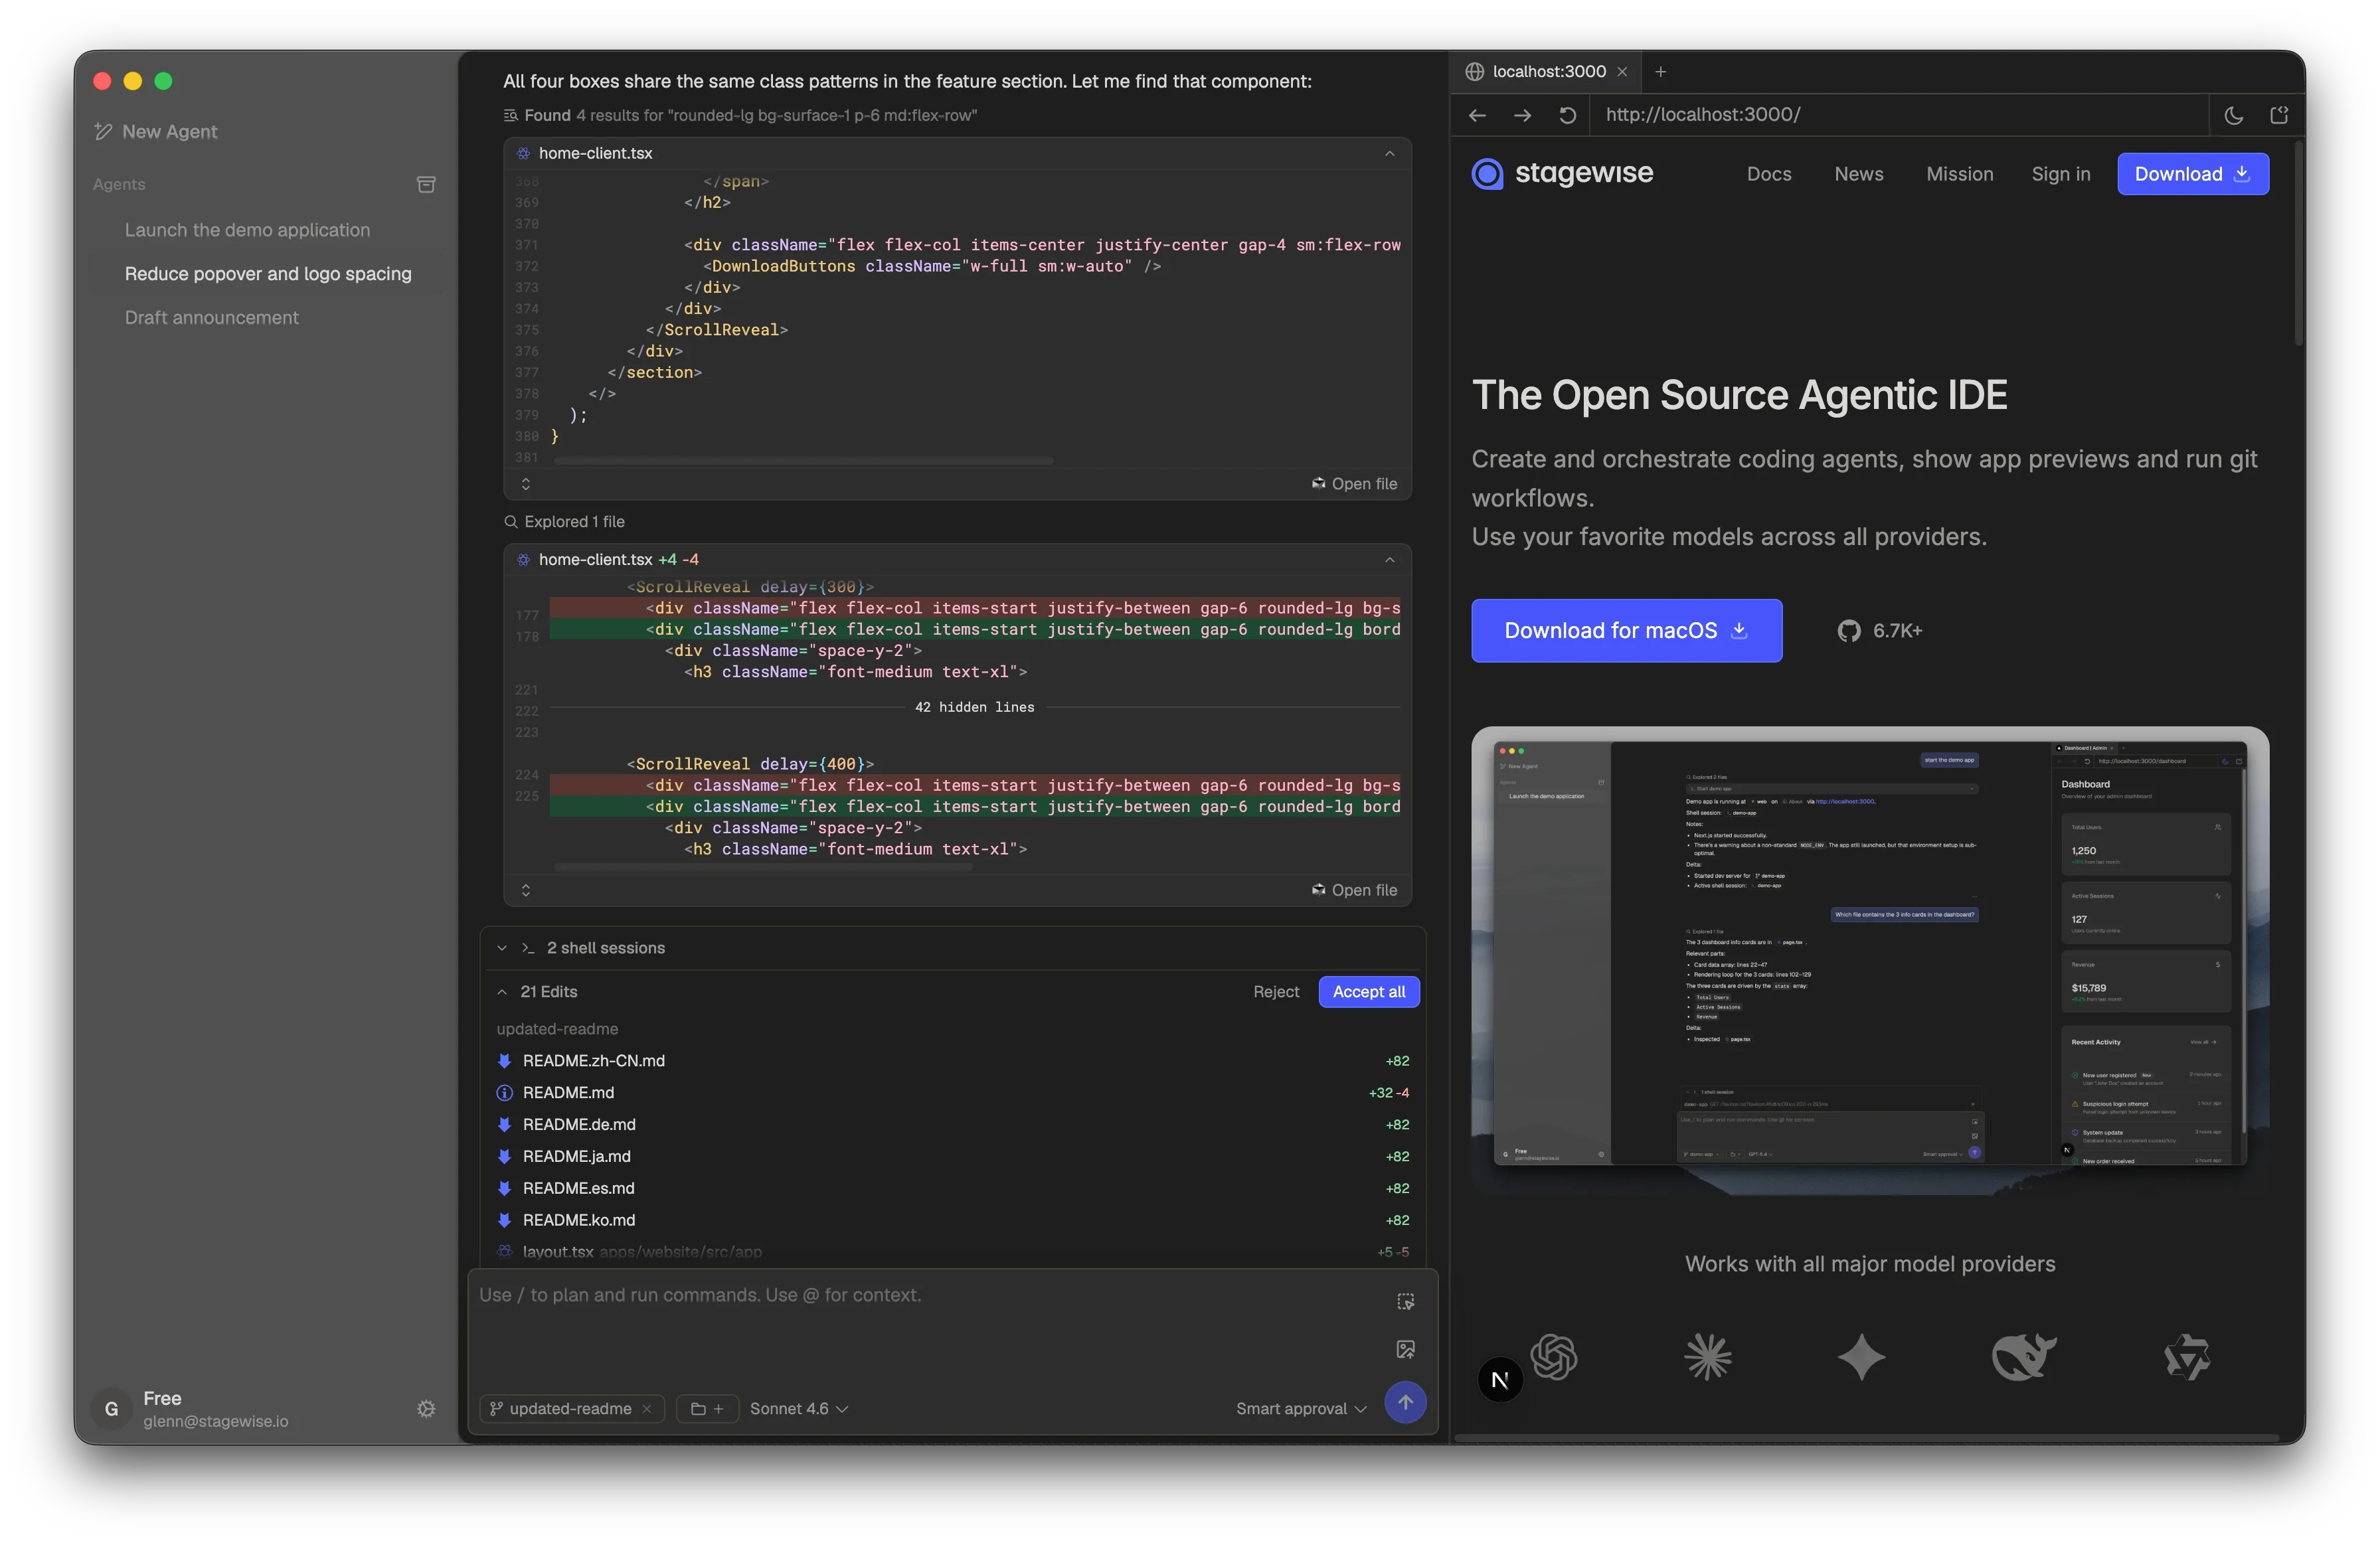Expand height of the diff code block
This screenshot has width=2380, height=1543.
(x=526, y=890)
